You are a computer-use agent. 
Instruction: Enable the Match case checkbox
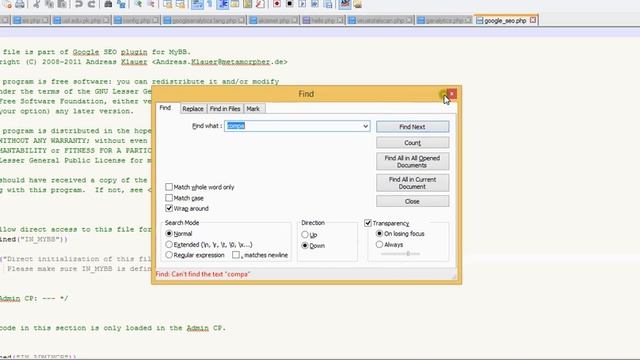point(169,198)
